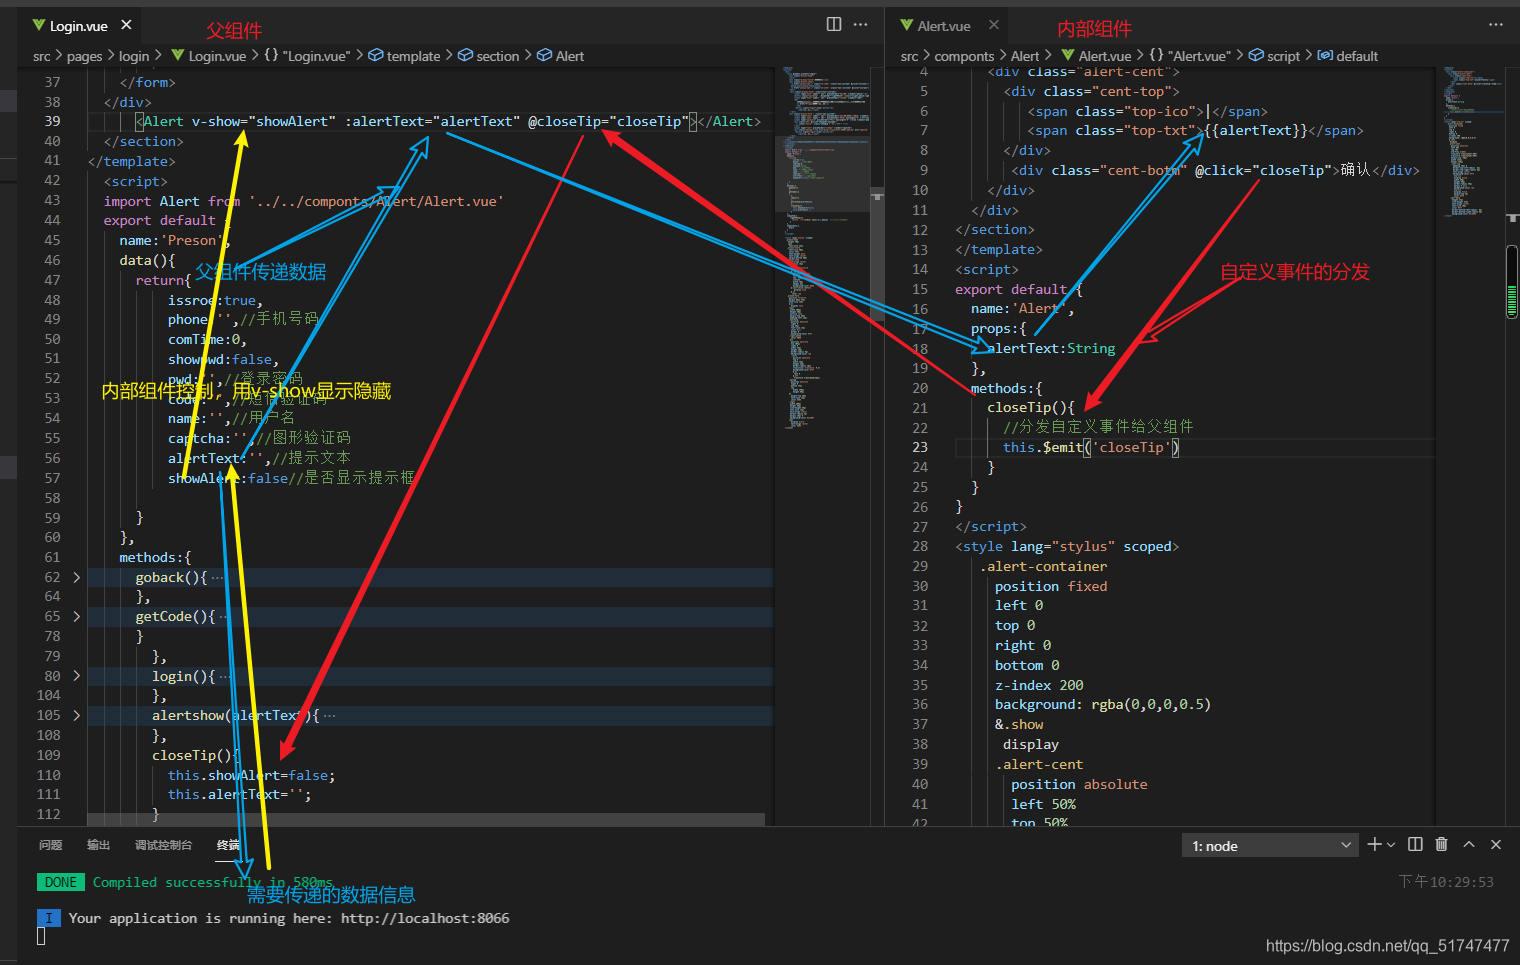The height and width of the screenshot is (965, 1520).
Task: Open the 输出 panel tab
Action: 98,846
